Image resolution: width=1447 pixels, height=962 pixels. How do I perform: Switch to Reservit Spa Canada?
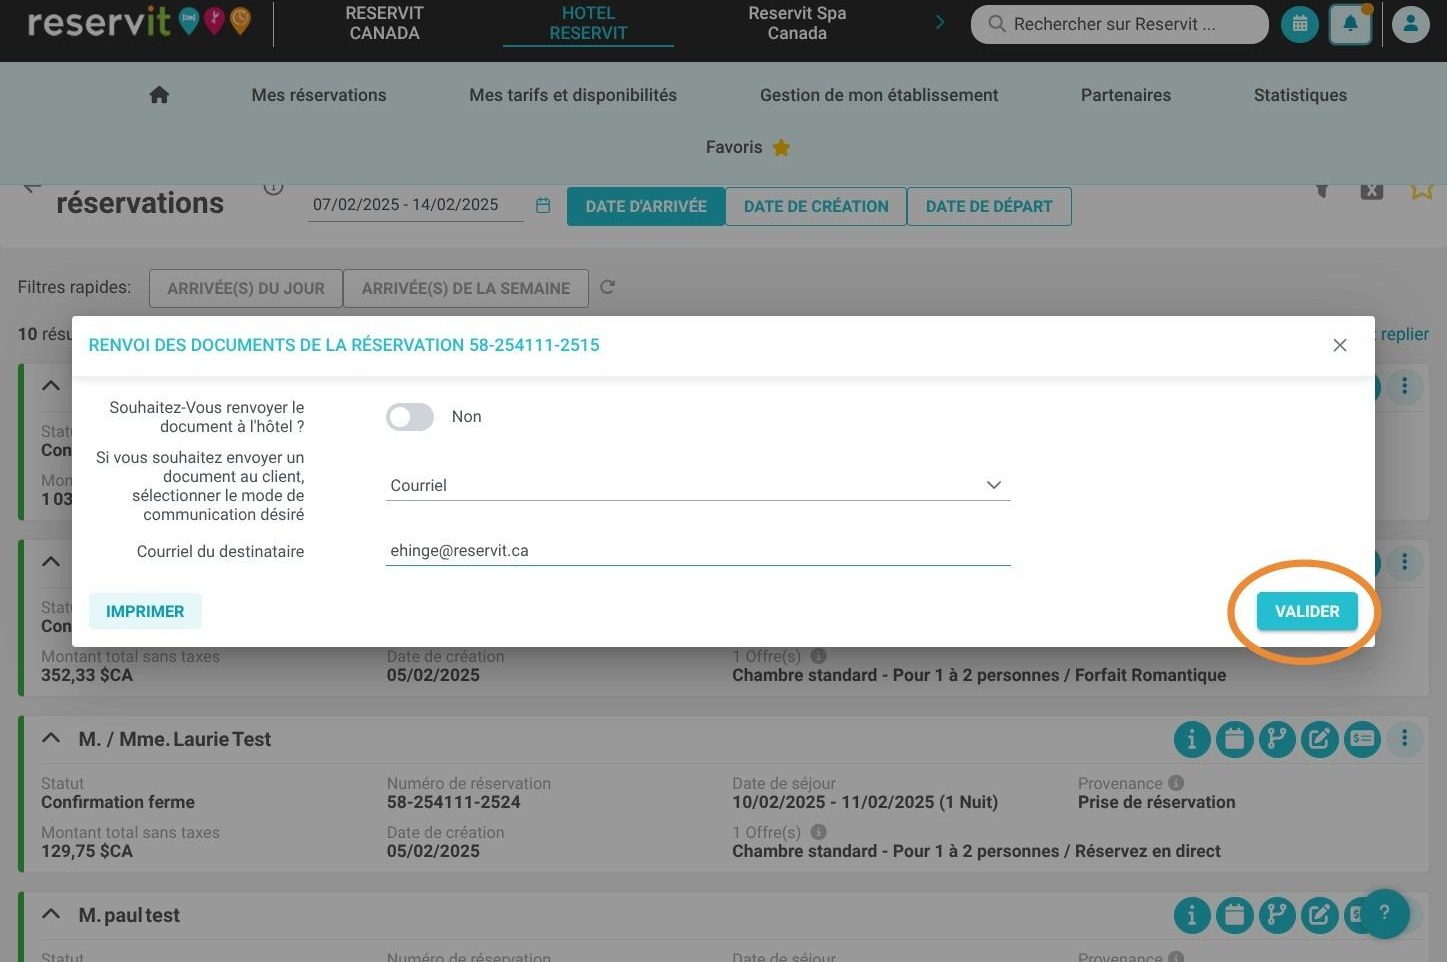(x=797, y=23)
